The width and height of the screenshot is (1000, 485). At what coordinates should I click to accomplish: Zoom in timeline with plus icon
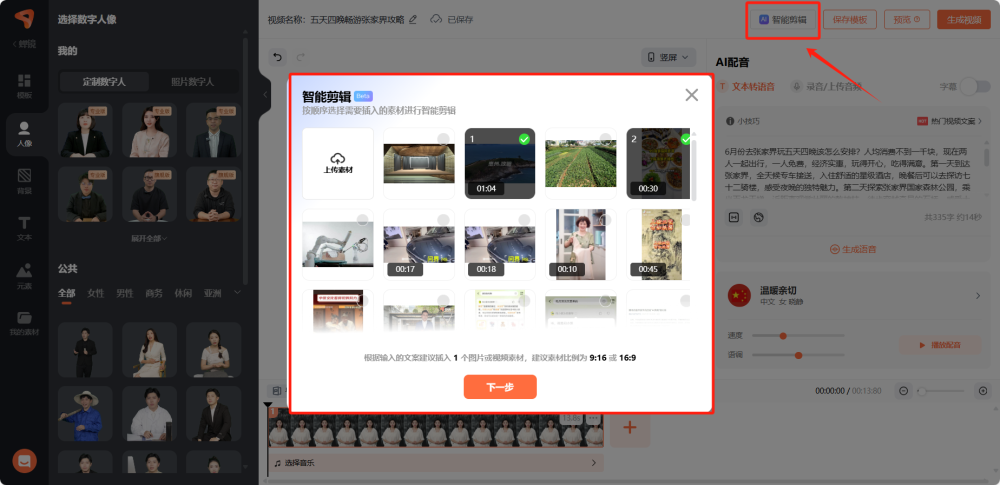pos(983,391)
